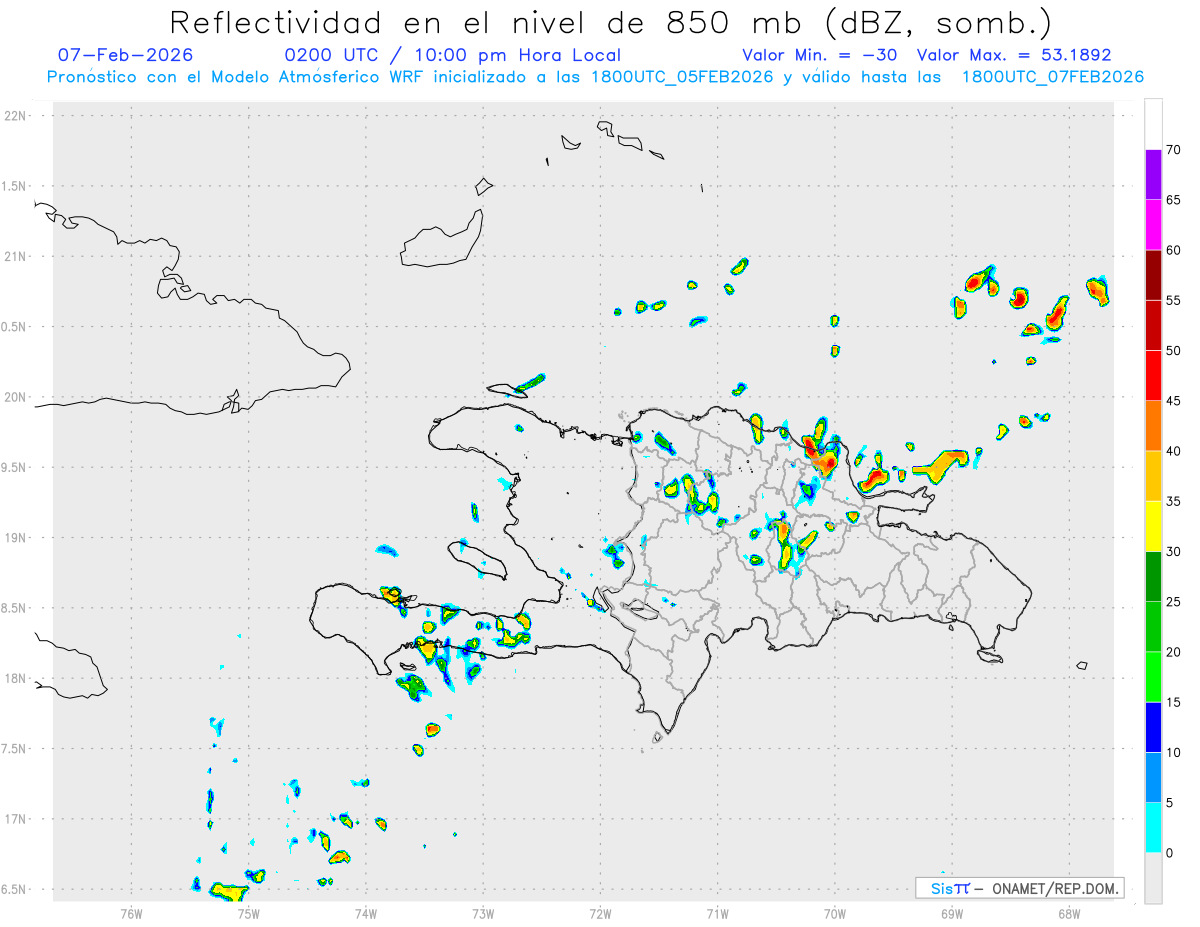Viewport: 1200px width, 927px height.
Task: Click the colorbar tick label "35"
Action: (1174, 502)
